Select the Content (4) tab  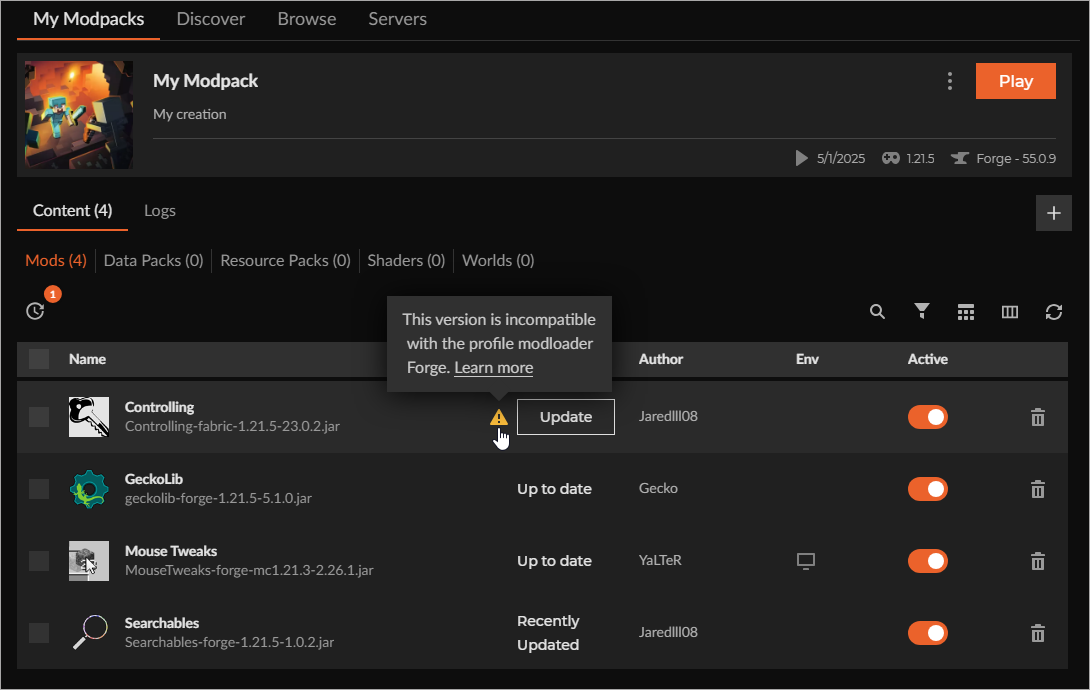click(72, 211)
